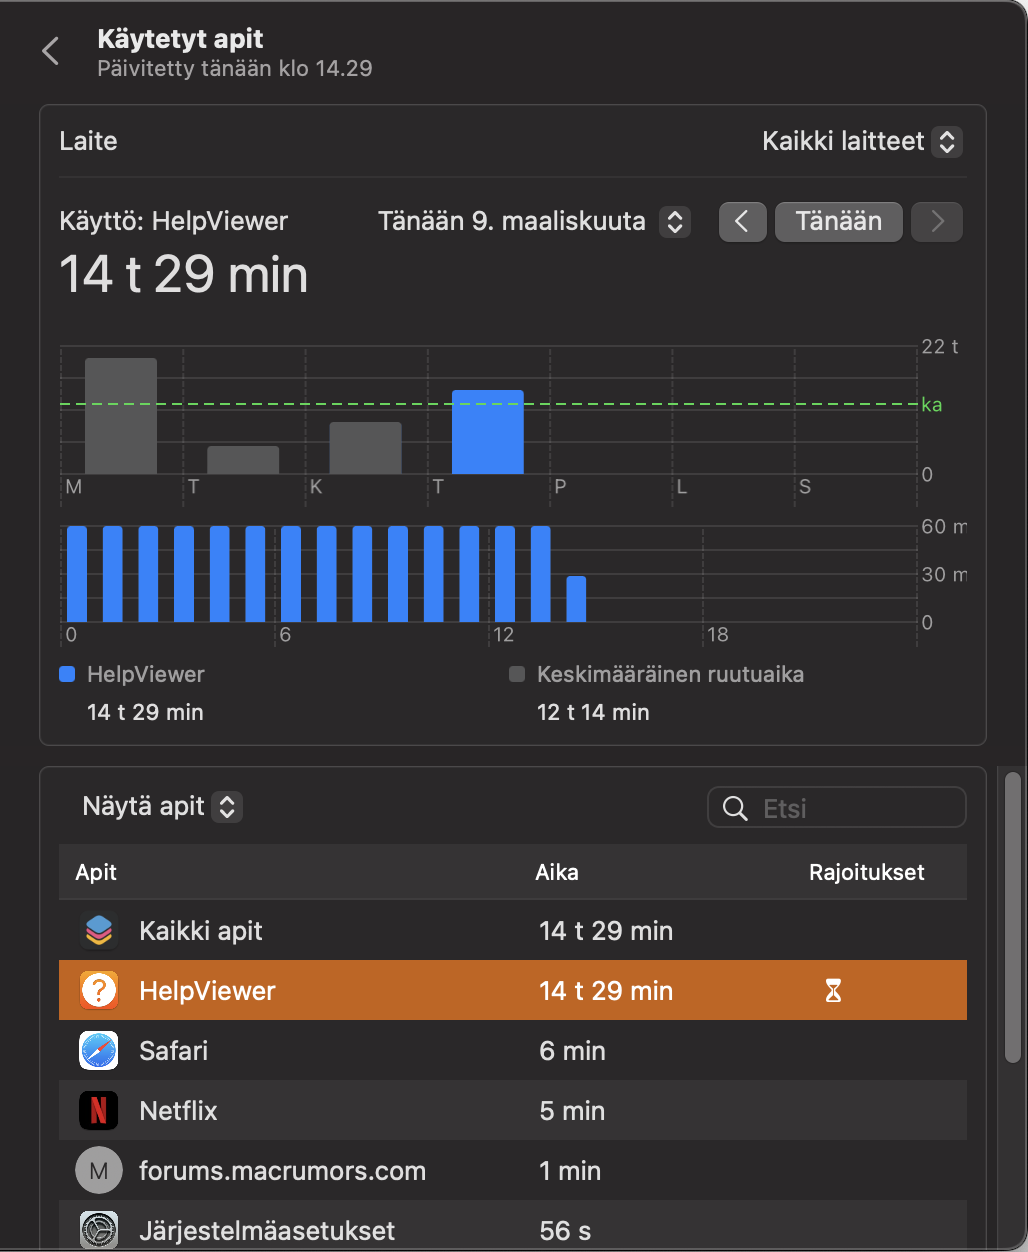This screenshot has height=1252, width=1028.
Task: Click the Tuesday bar in weekly chart
Action: [x=243, y=460]
